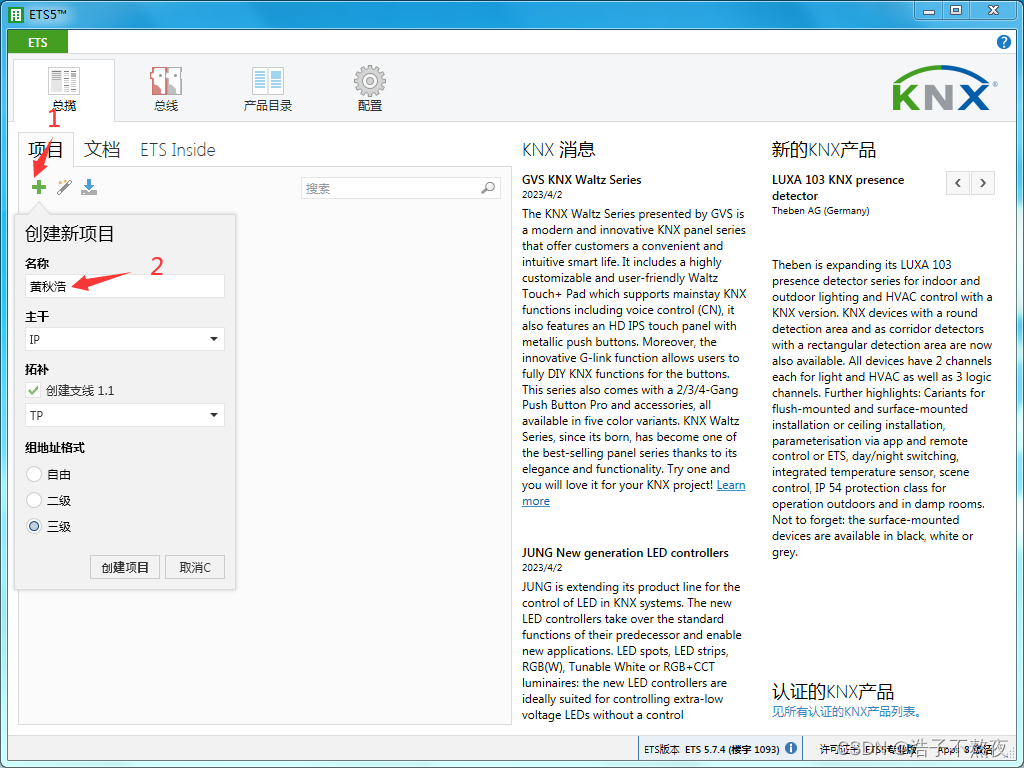Open the 总揽 overview tab icon
This screenshot has width=1024, height=768.
pyautogui.click(x=64, y=82)
